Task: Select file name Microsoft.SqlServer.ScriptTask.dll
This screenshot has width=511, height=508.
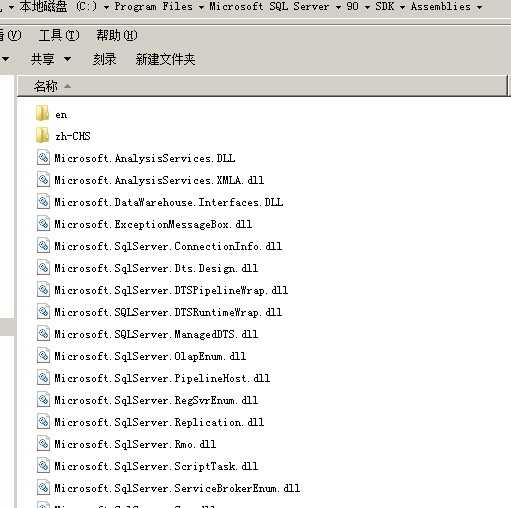Action: [156, 466]
